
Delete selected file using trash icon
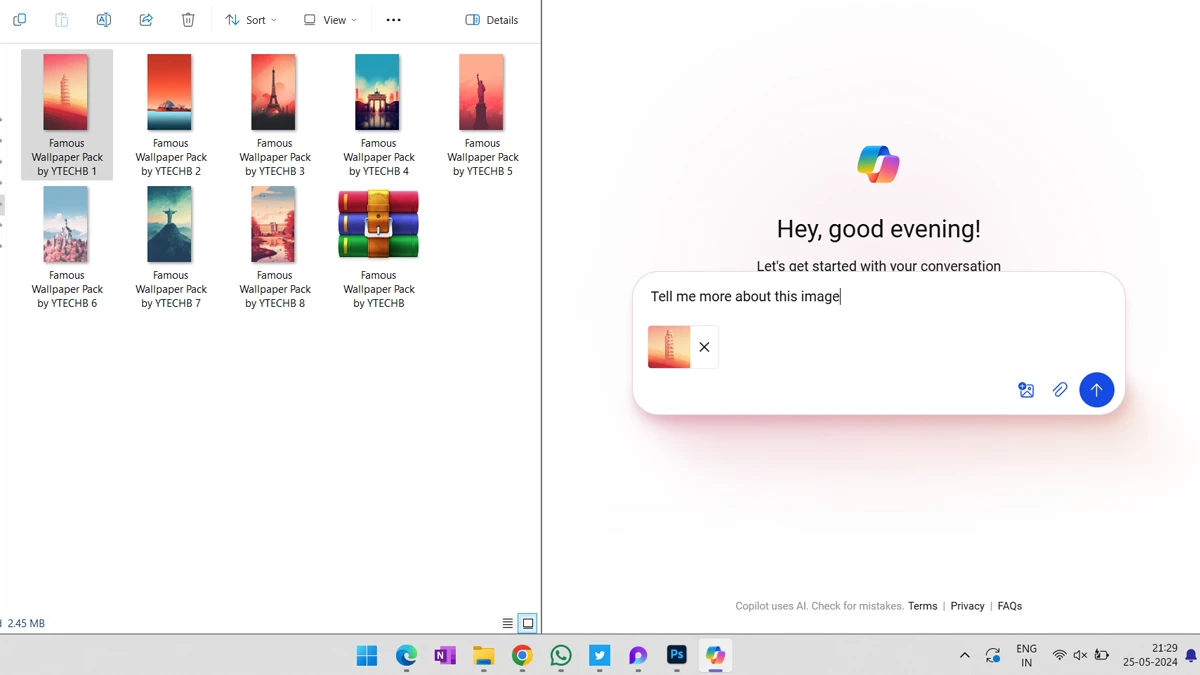click(x=187, y=19)
